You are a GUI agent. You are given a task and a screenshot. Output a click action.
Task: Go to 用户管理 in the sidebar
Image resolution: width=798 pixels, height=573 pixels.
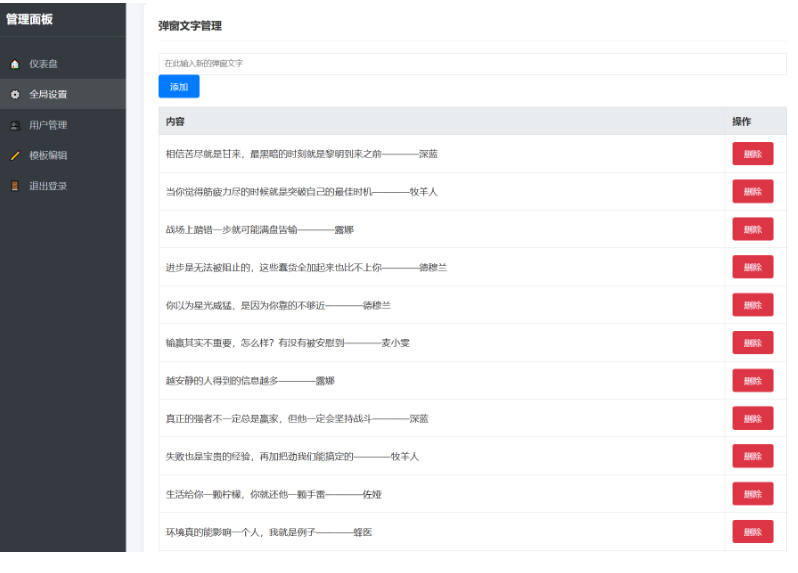click(63, 125)
